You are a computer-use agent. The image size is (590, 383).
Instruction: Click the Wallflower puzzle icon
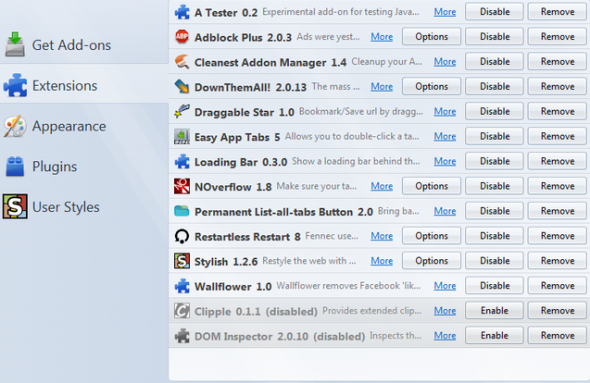coord(182,286)
